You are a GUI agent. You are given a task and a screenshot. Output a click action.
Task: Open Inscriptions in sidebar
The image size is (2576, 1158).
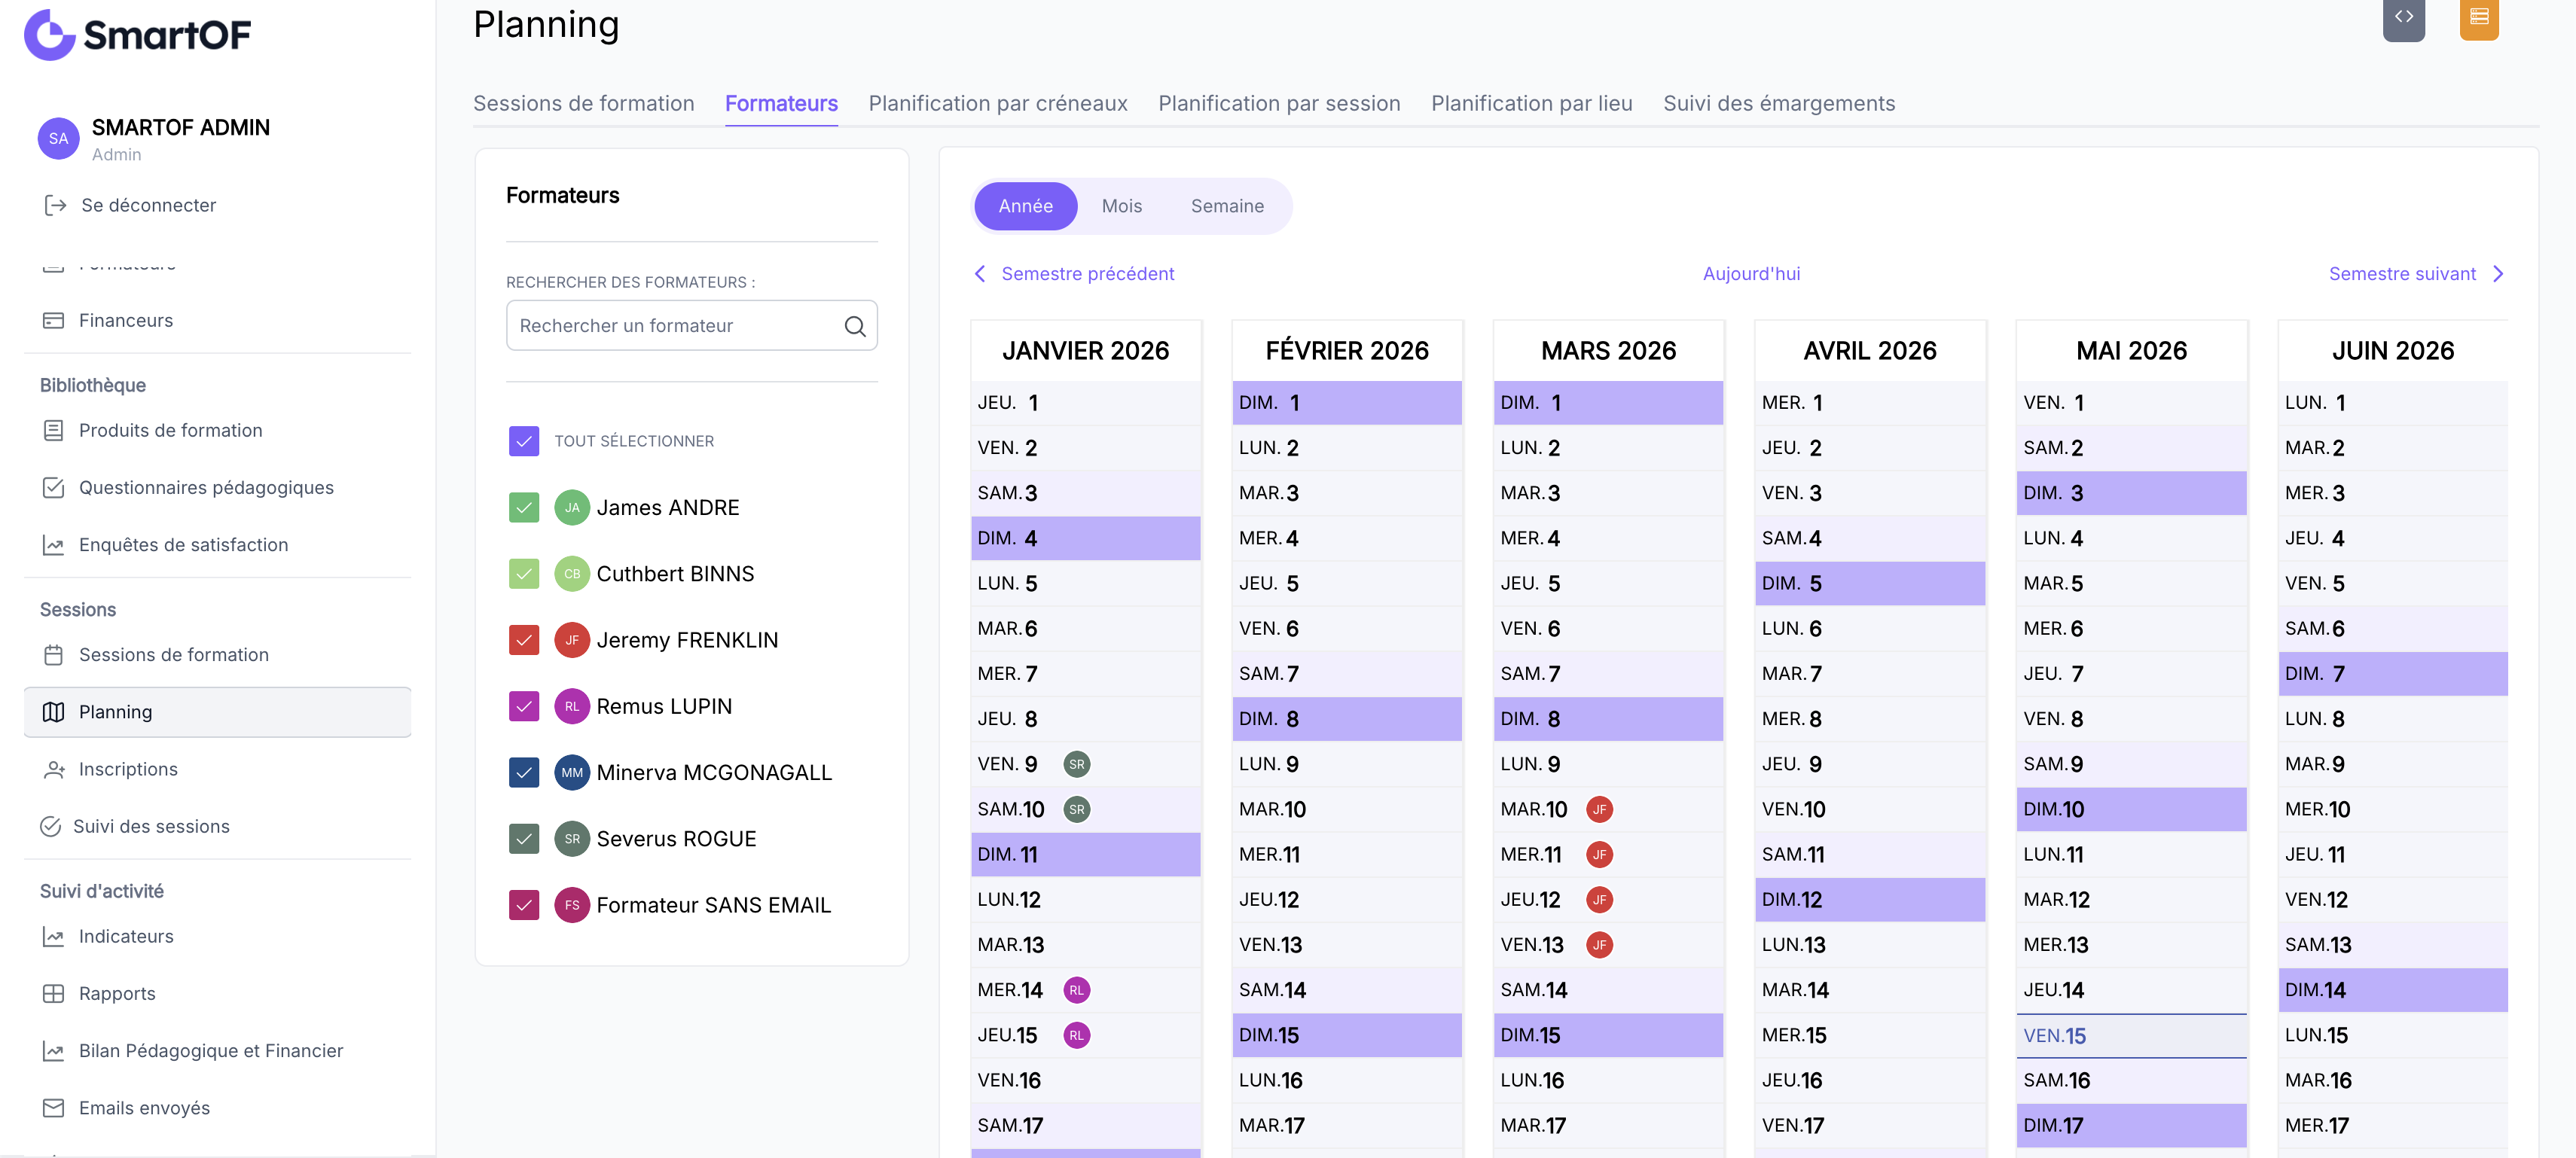pos(217,769)
